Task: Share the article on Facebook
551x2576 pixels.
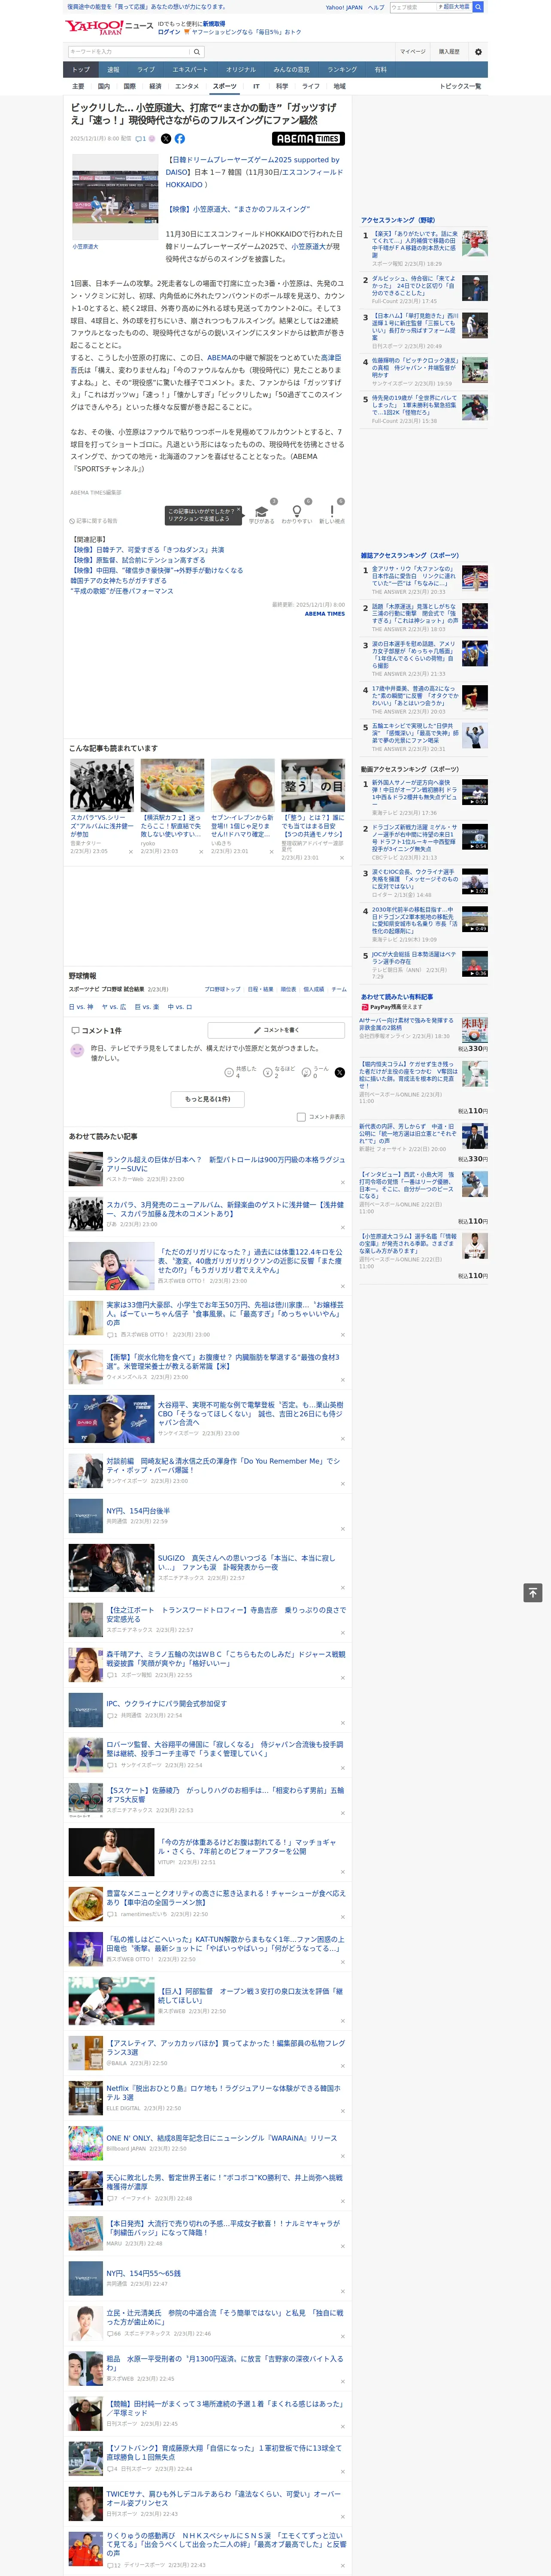Action: point(180,139)
